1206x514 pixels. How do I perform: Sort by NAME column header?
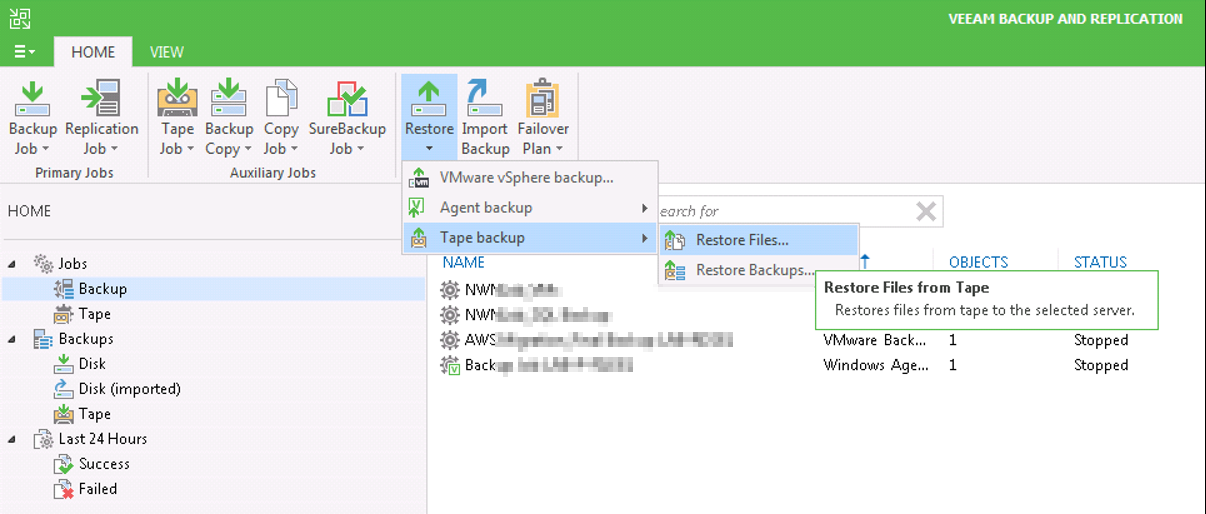[463, 262]
